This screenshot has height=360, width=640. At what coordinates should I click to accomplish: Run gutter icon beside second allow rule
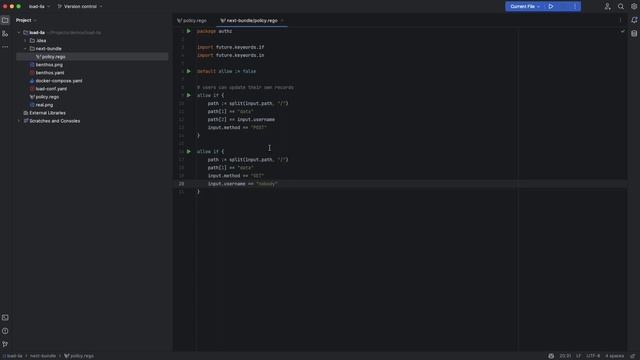click(x=189, y=151)
